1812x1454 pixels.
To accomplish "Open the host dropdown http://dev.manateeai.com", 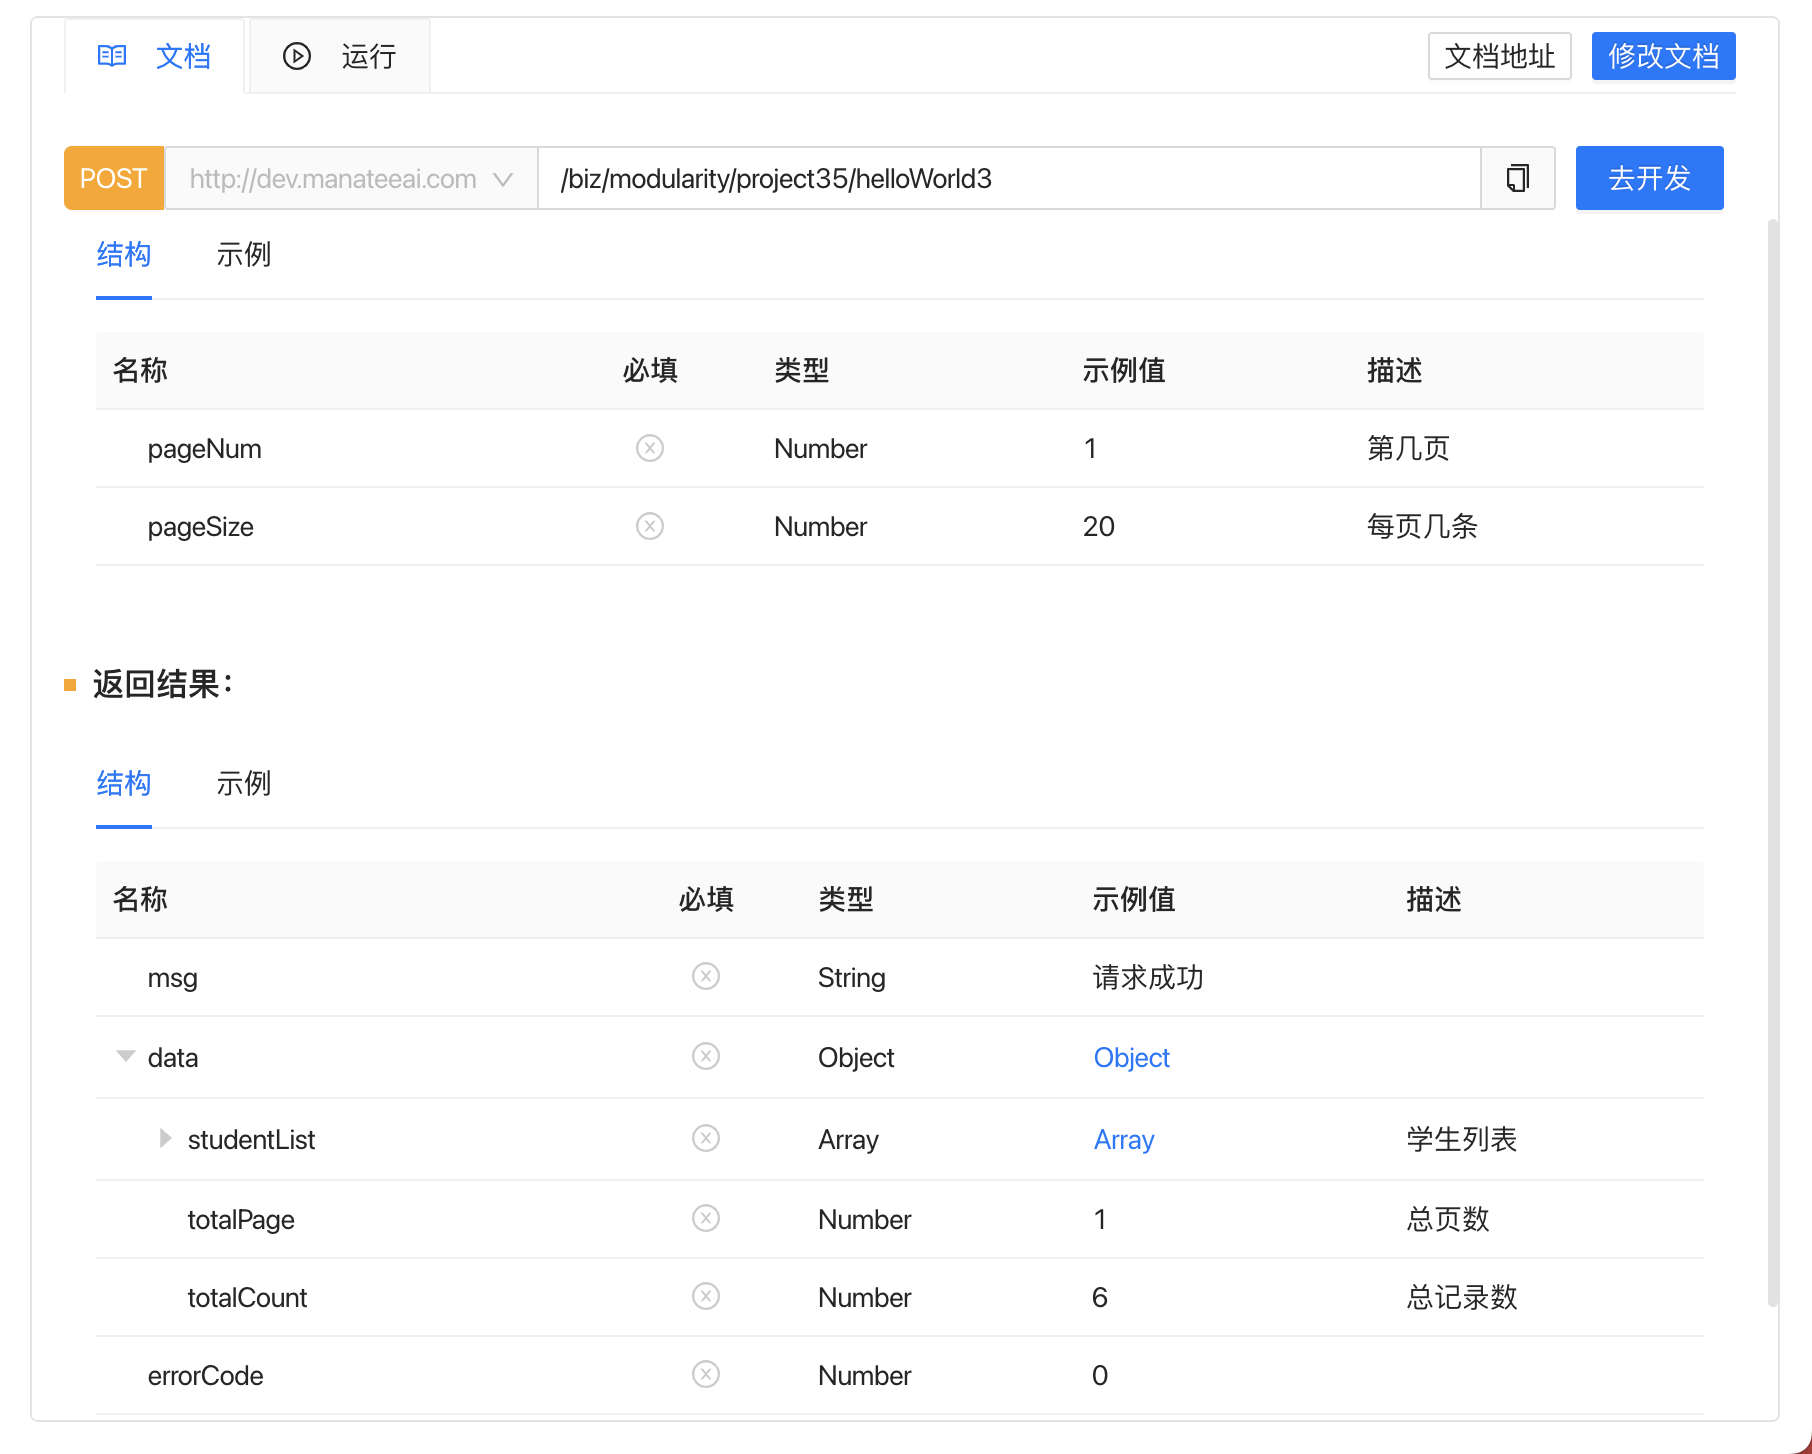I will click(x=351, y=178).
